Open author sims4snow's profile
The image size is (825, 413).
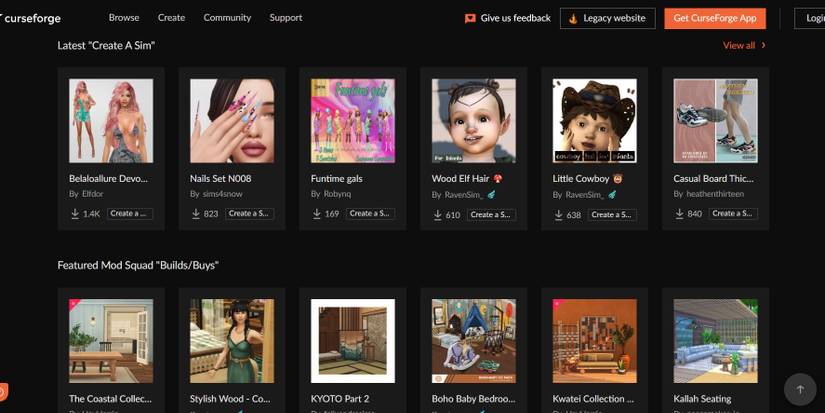coord(223,194)
